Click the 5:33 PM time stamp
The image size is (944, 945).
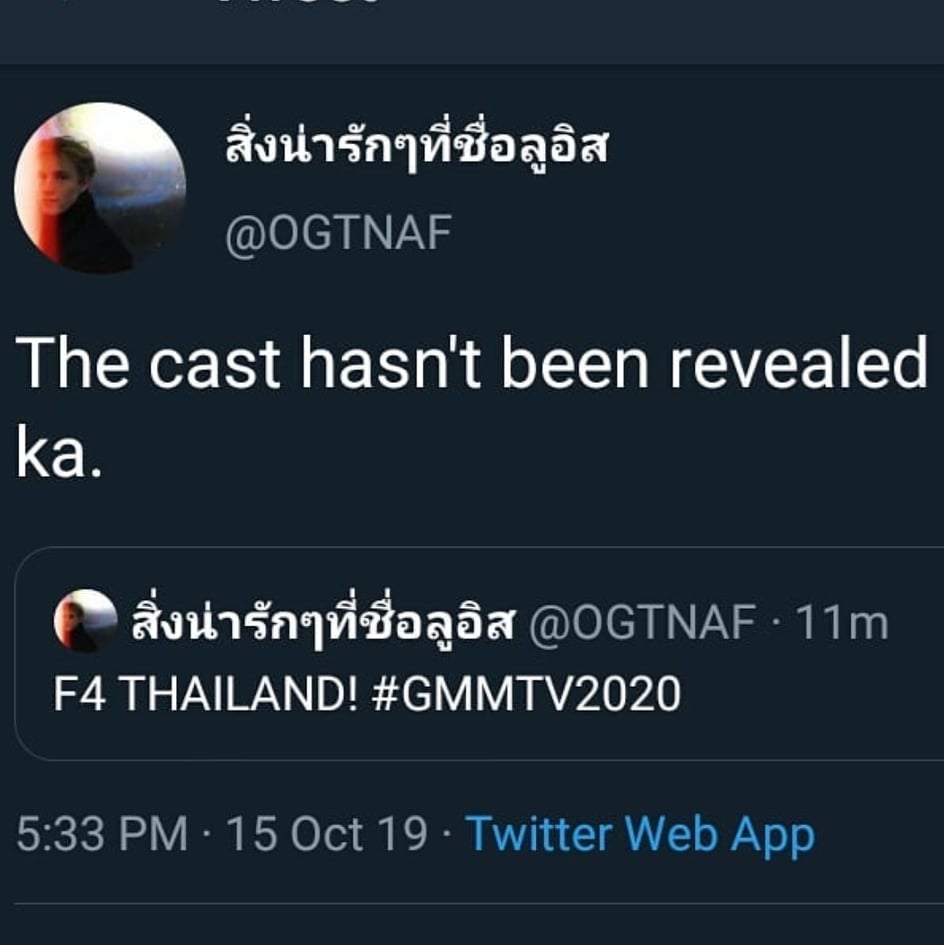(x=102, y=834)
